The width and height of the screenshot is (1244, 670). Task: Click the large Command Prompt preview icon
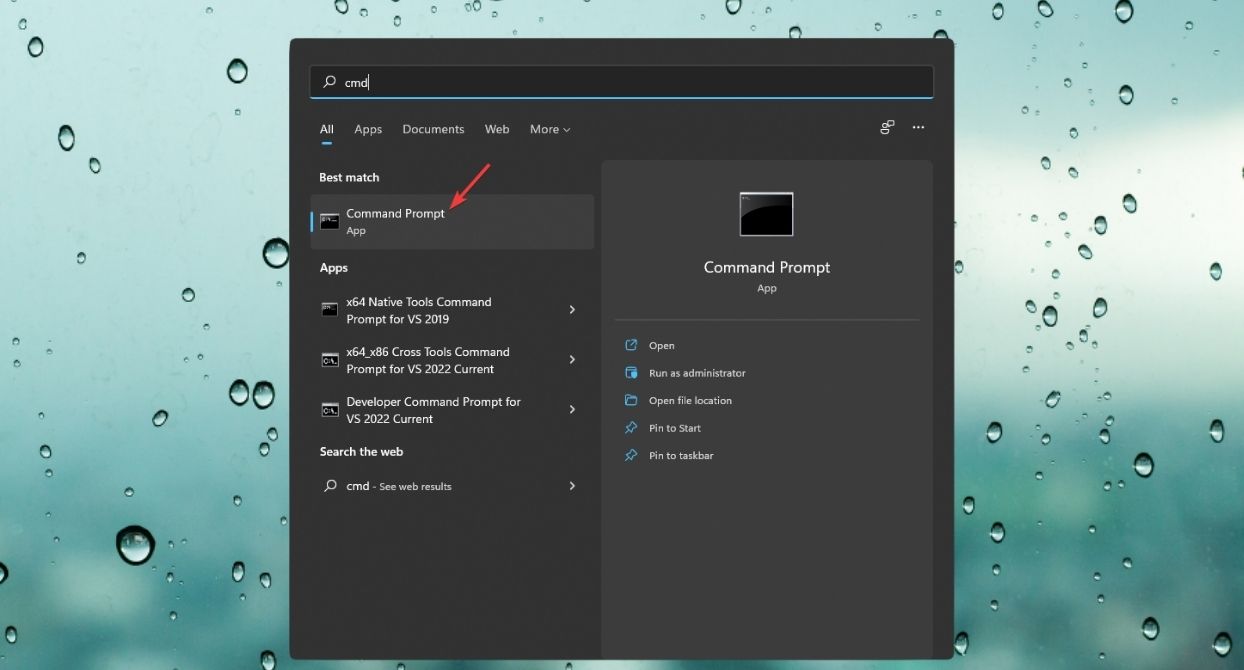point(766,213)
